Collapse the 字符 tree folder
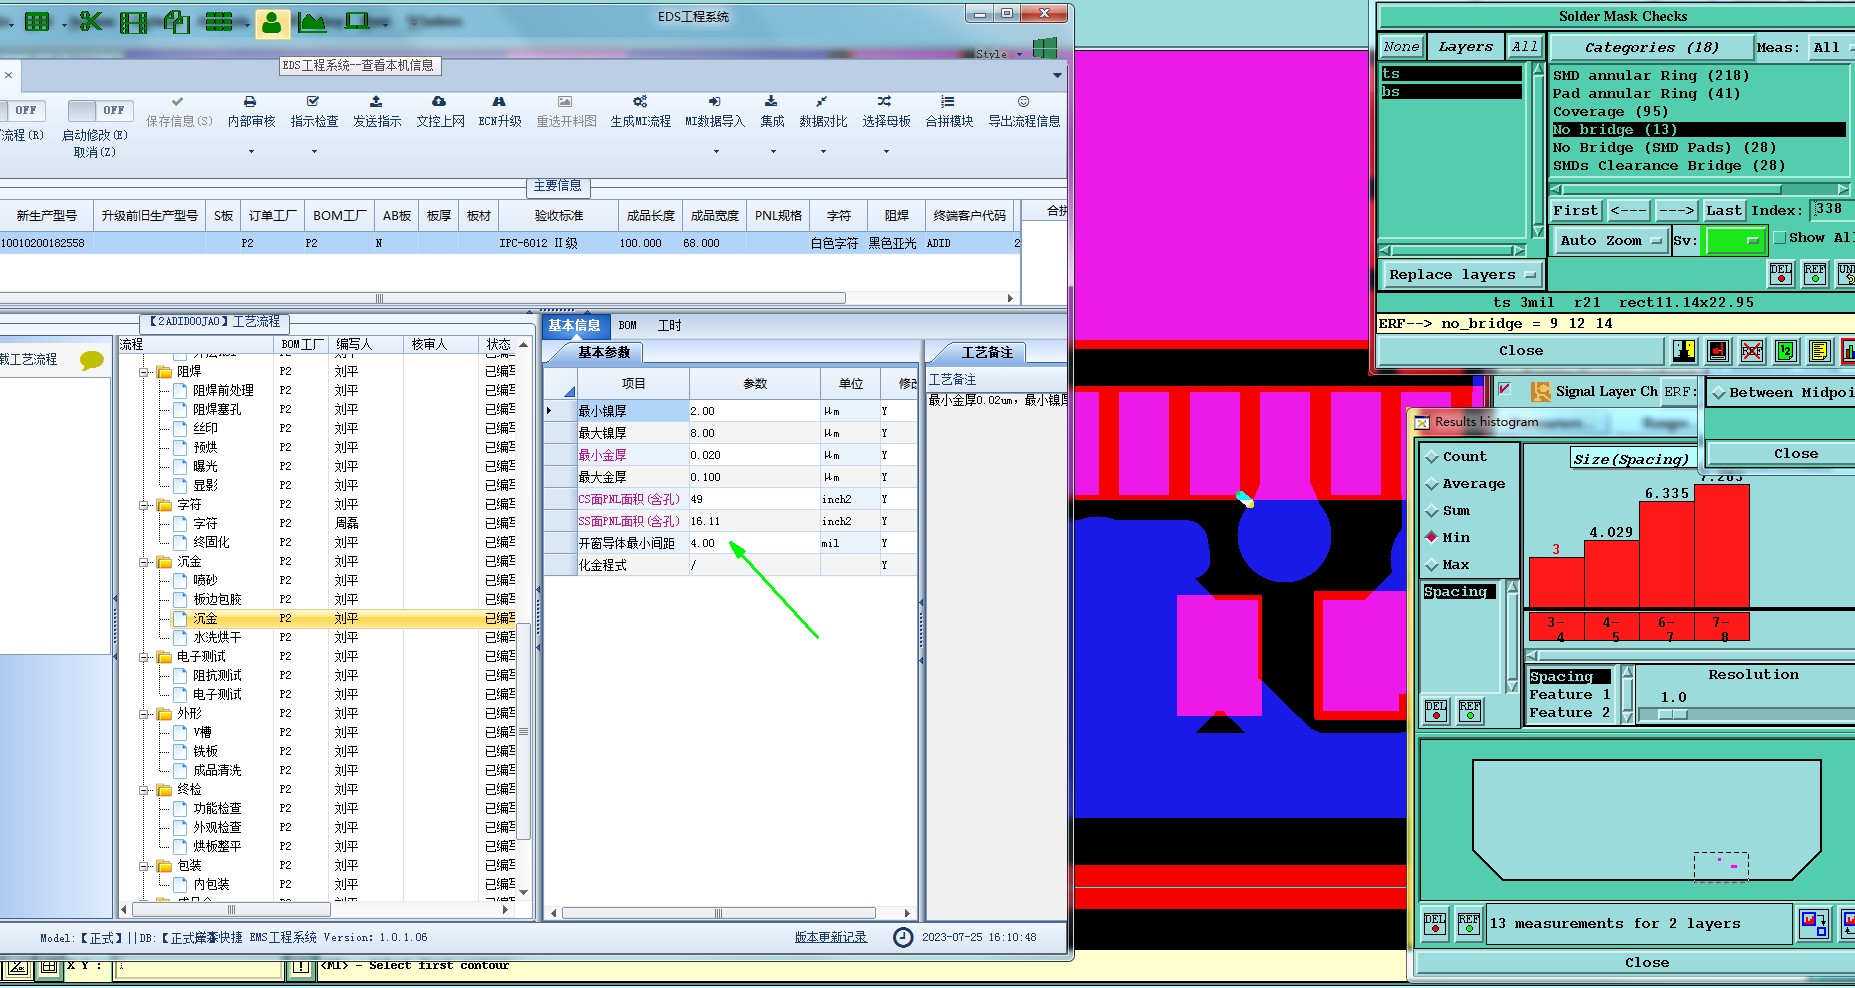The height and width of the screenshot is (988, 1855). 145,505
